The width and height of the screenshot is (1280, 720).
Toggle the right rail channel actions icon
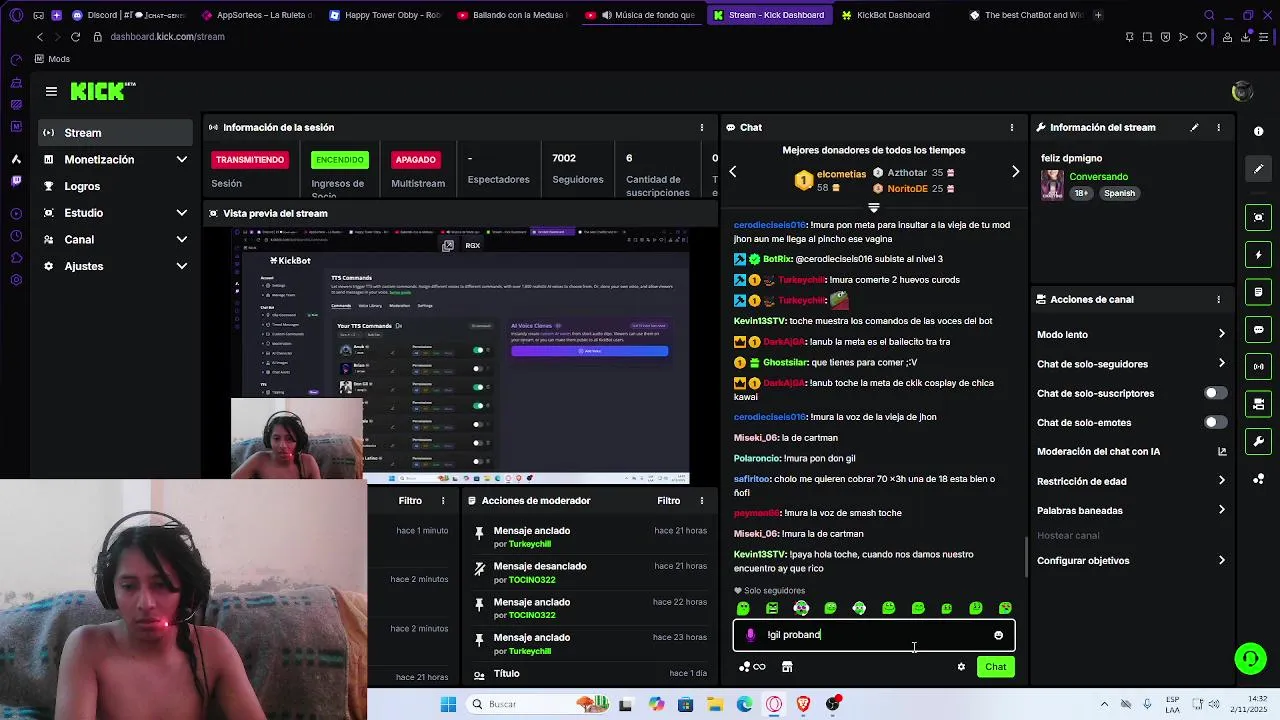click(x=1258, y=404)
